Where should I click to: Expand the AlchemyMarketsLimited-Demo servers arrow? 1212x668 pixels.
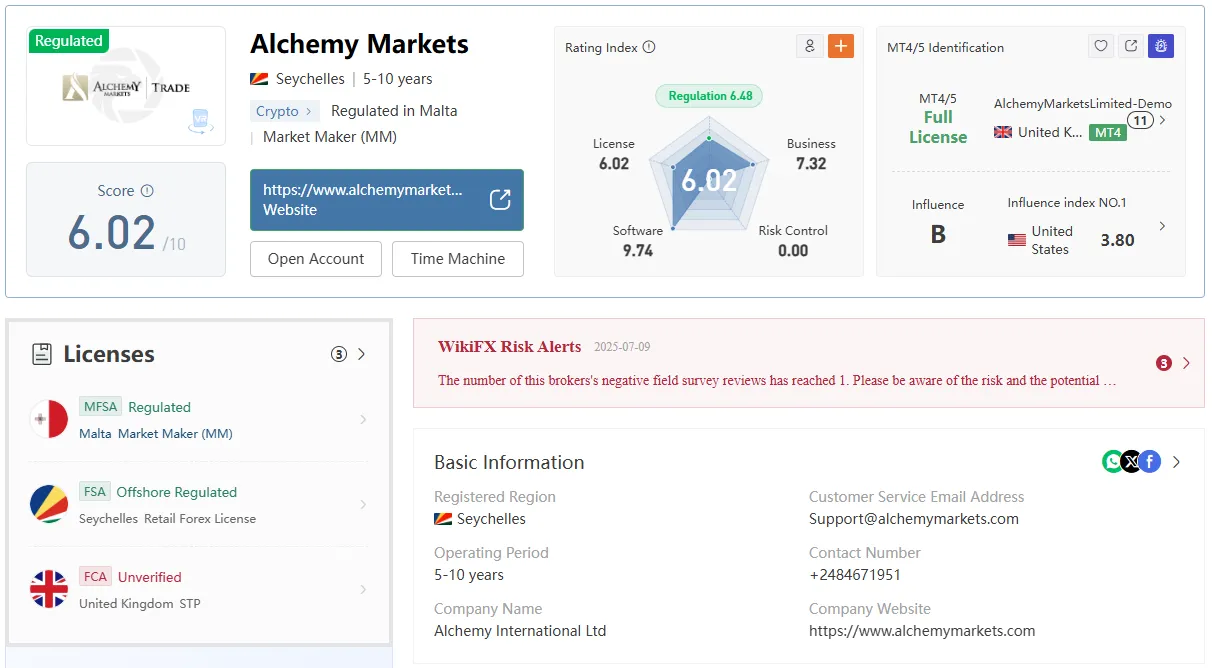click(x=1162, y=120)
